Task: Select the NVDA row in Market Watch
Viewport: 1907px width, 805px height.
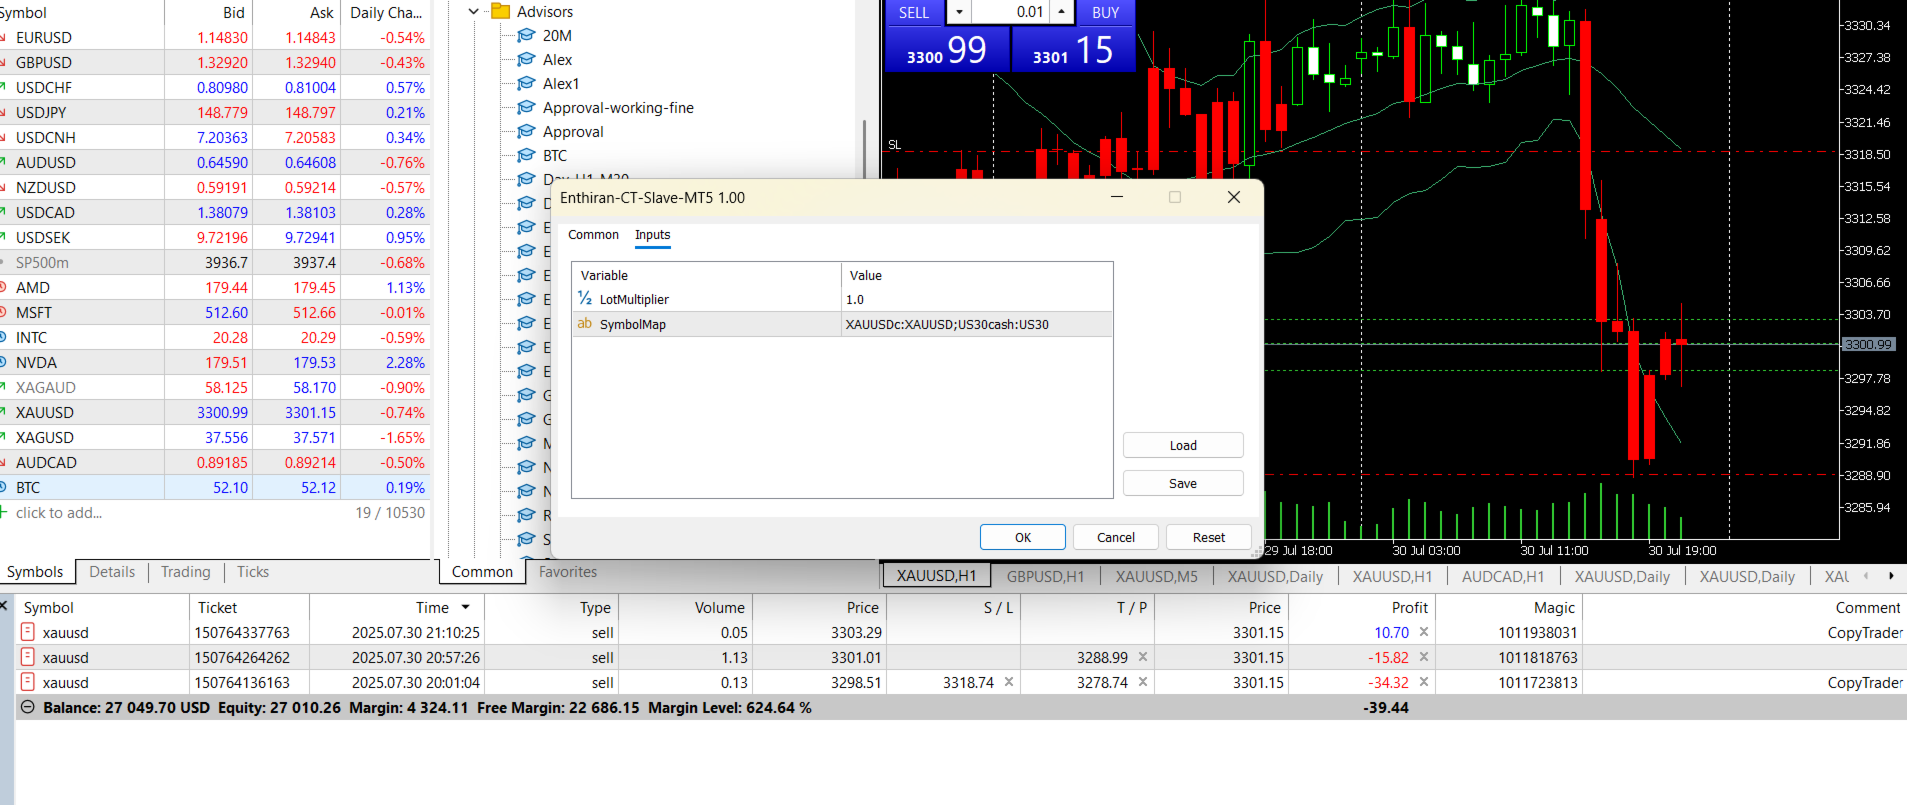Action: 215,362
